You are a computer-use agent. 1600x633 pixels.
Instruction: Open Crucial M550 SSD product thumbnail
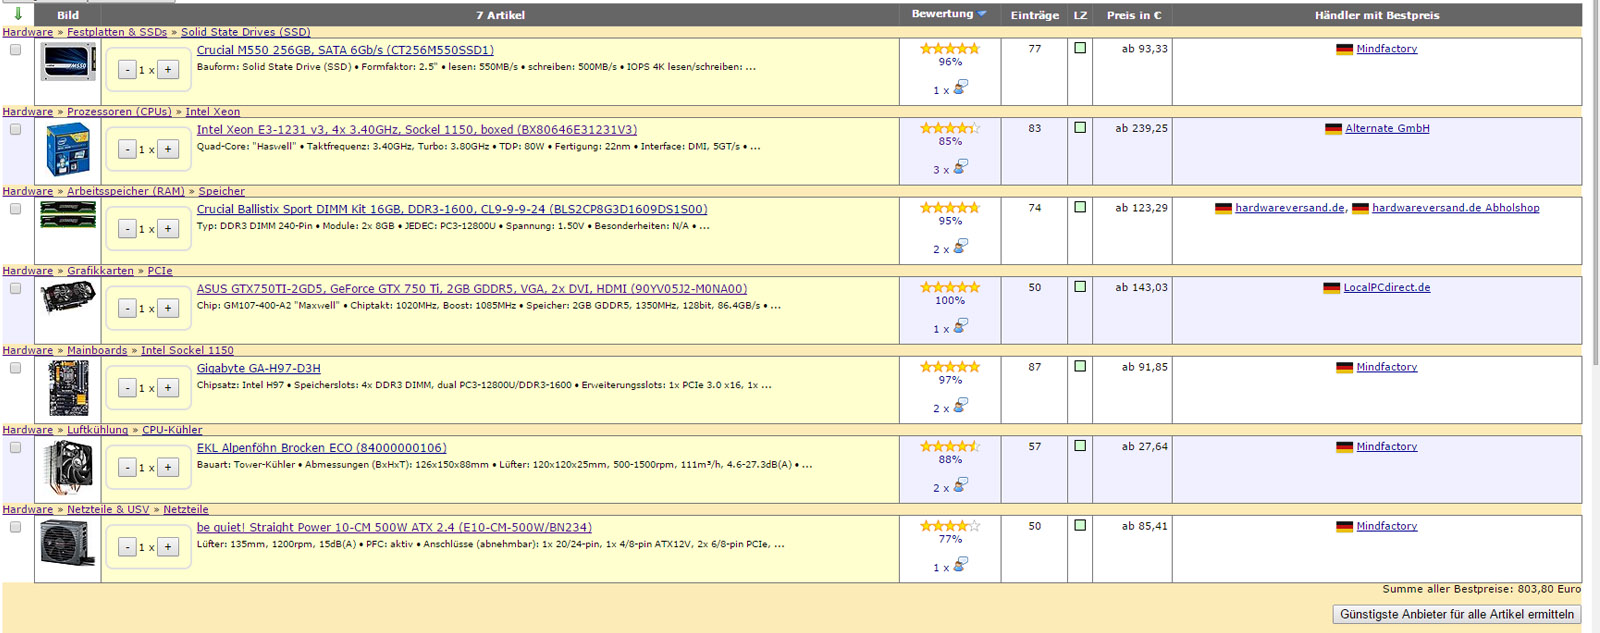click(x=68, y=62)
